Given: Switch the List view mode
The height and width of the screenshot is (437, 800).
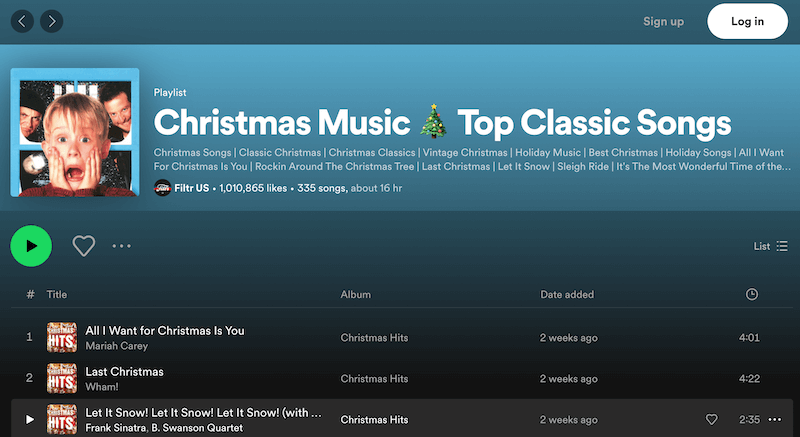Looking at the screenshot, I should point(770,245).
